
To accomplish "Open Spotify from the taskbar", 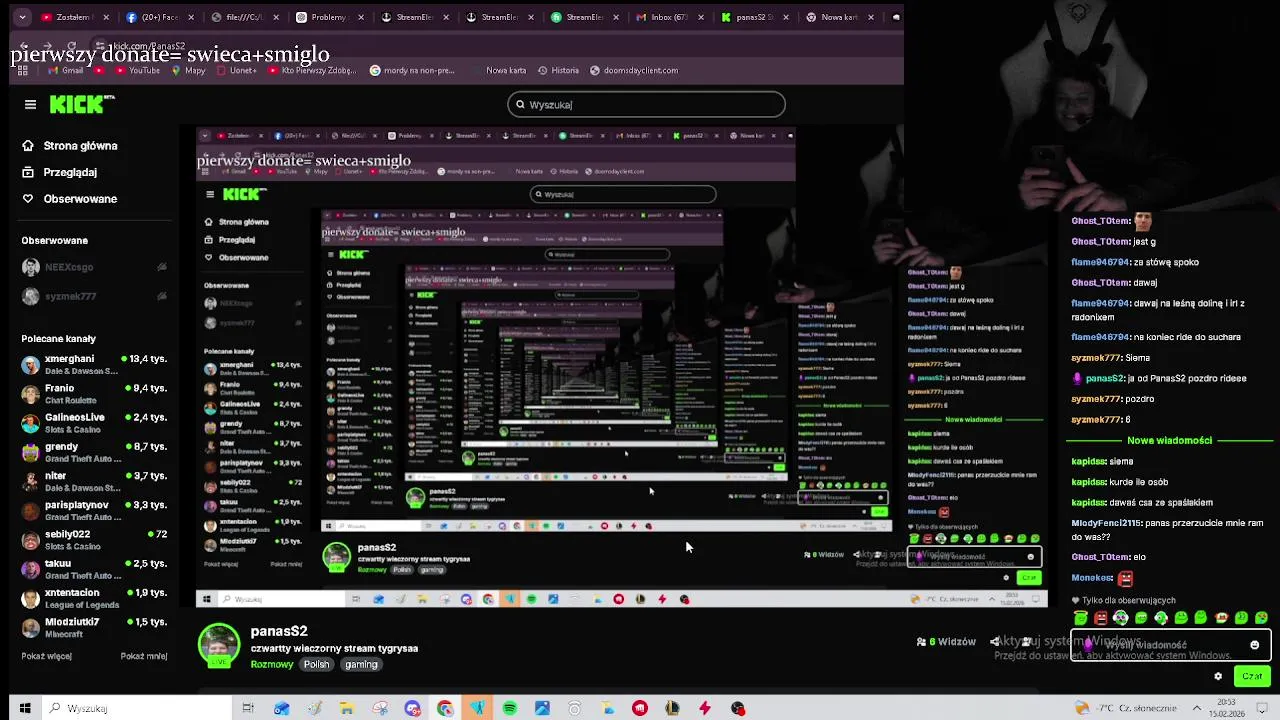I will click(510, 708).
